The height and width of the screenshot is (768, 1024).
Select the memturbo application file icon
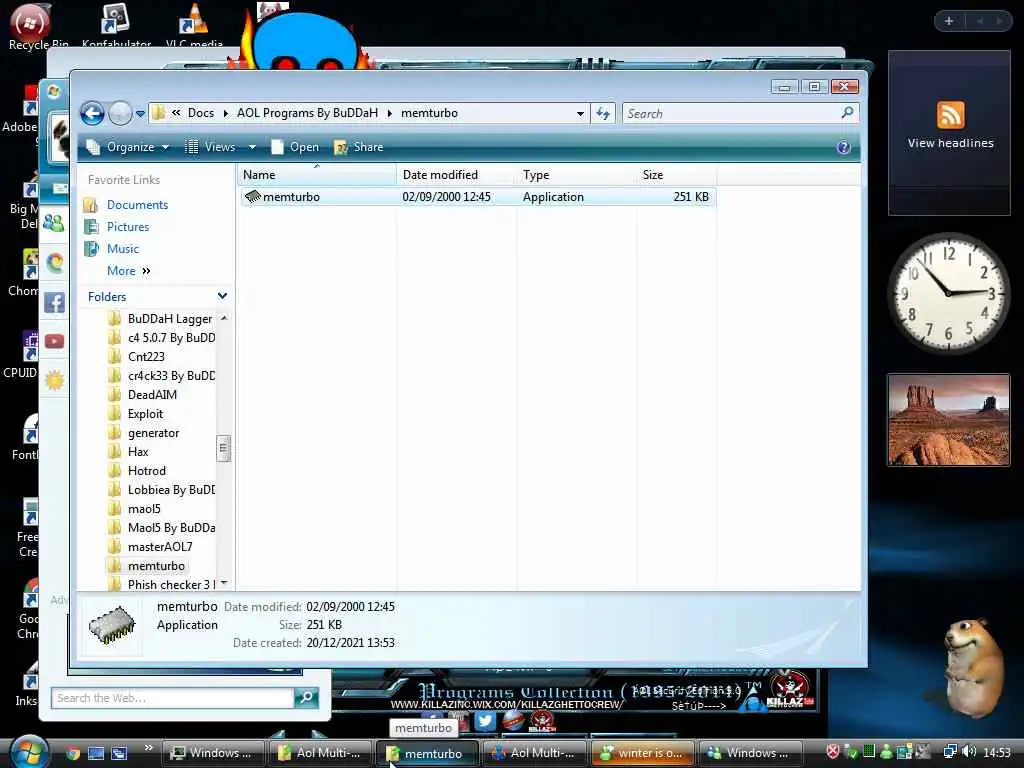point(253,197)
